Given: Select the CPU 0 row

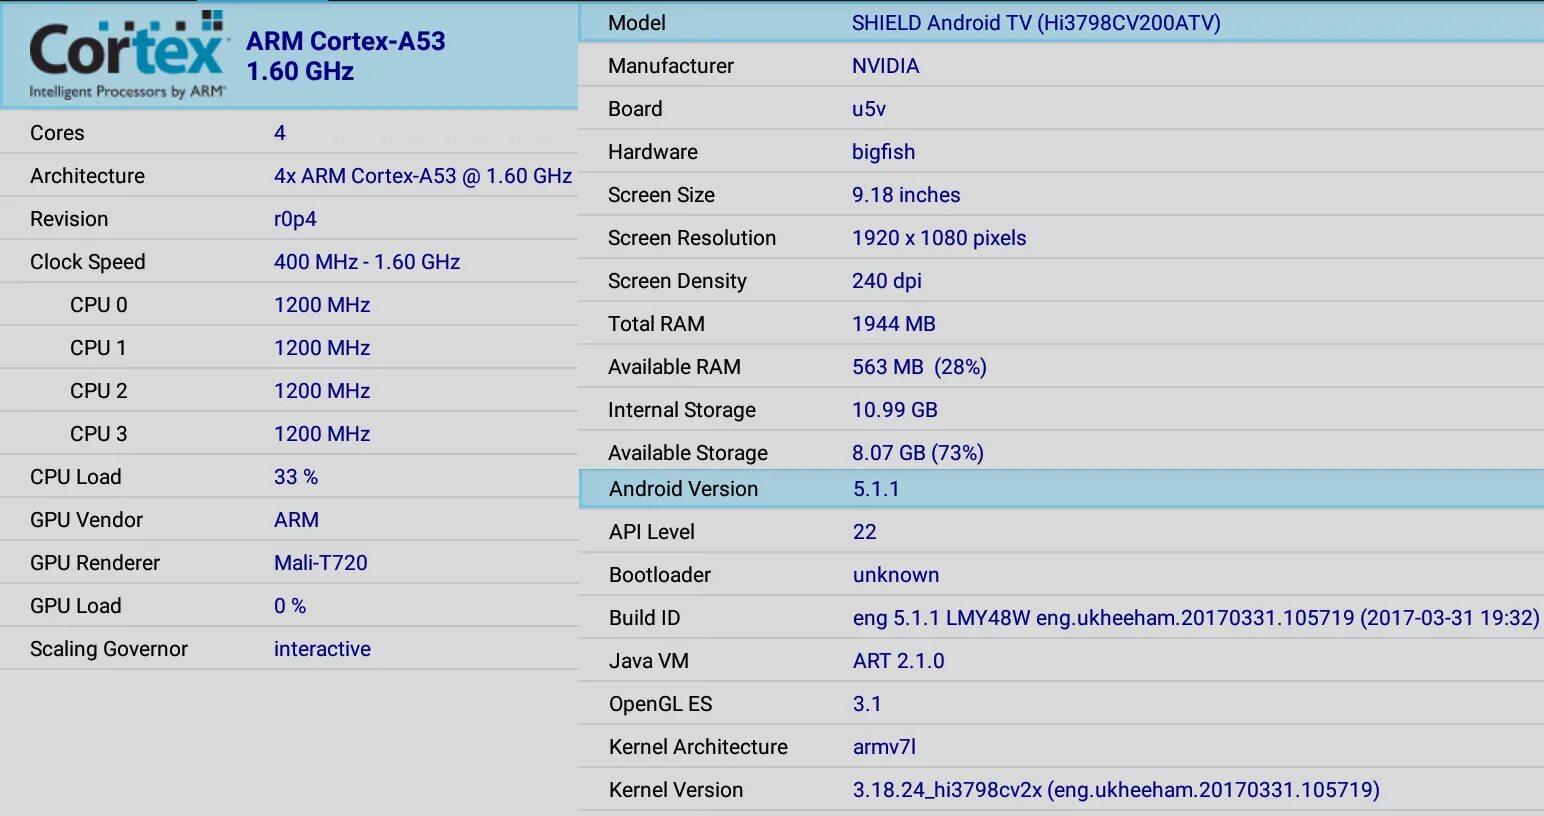Looking at the screenshot, I should pyautogui.click(x=289, y=305).
